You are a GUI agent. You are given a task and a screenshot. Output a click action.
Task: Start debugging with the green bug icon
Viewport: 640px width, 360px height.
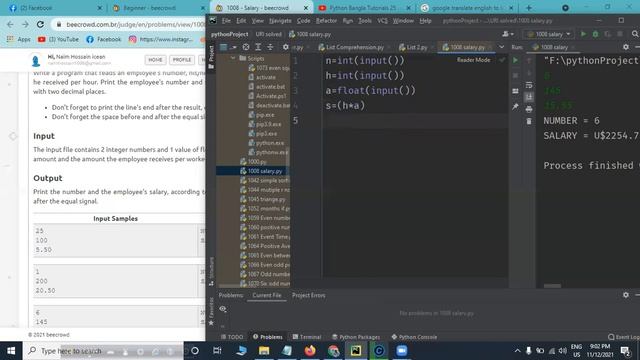[x=596, y=34]
